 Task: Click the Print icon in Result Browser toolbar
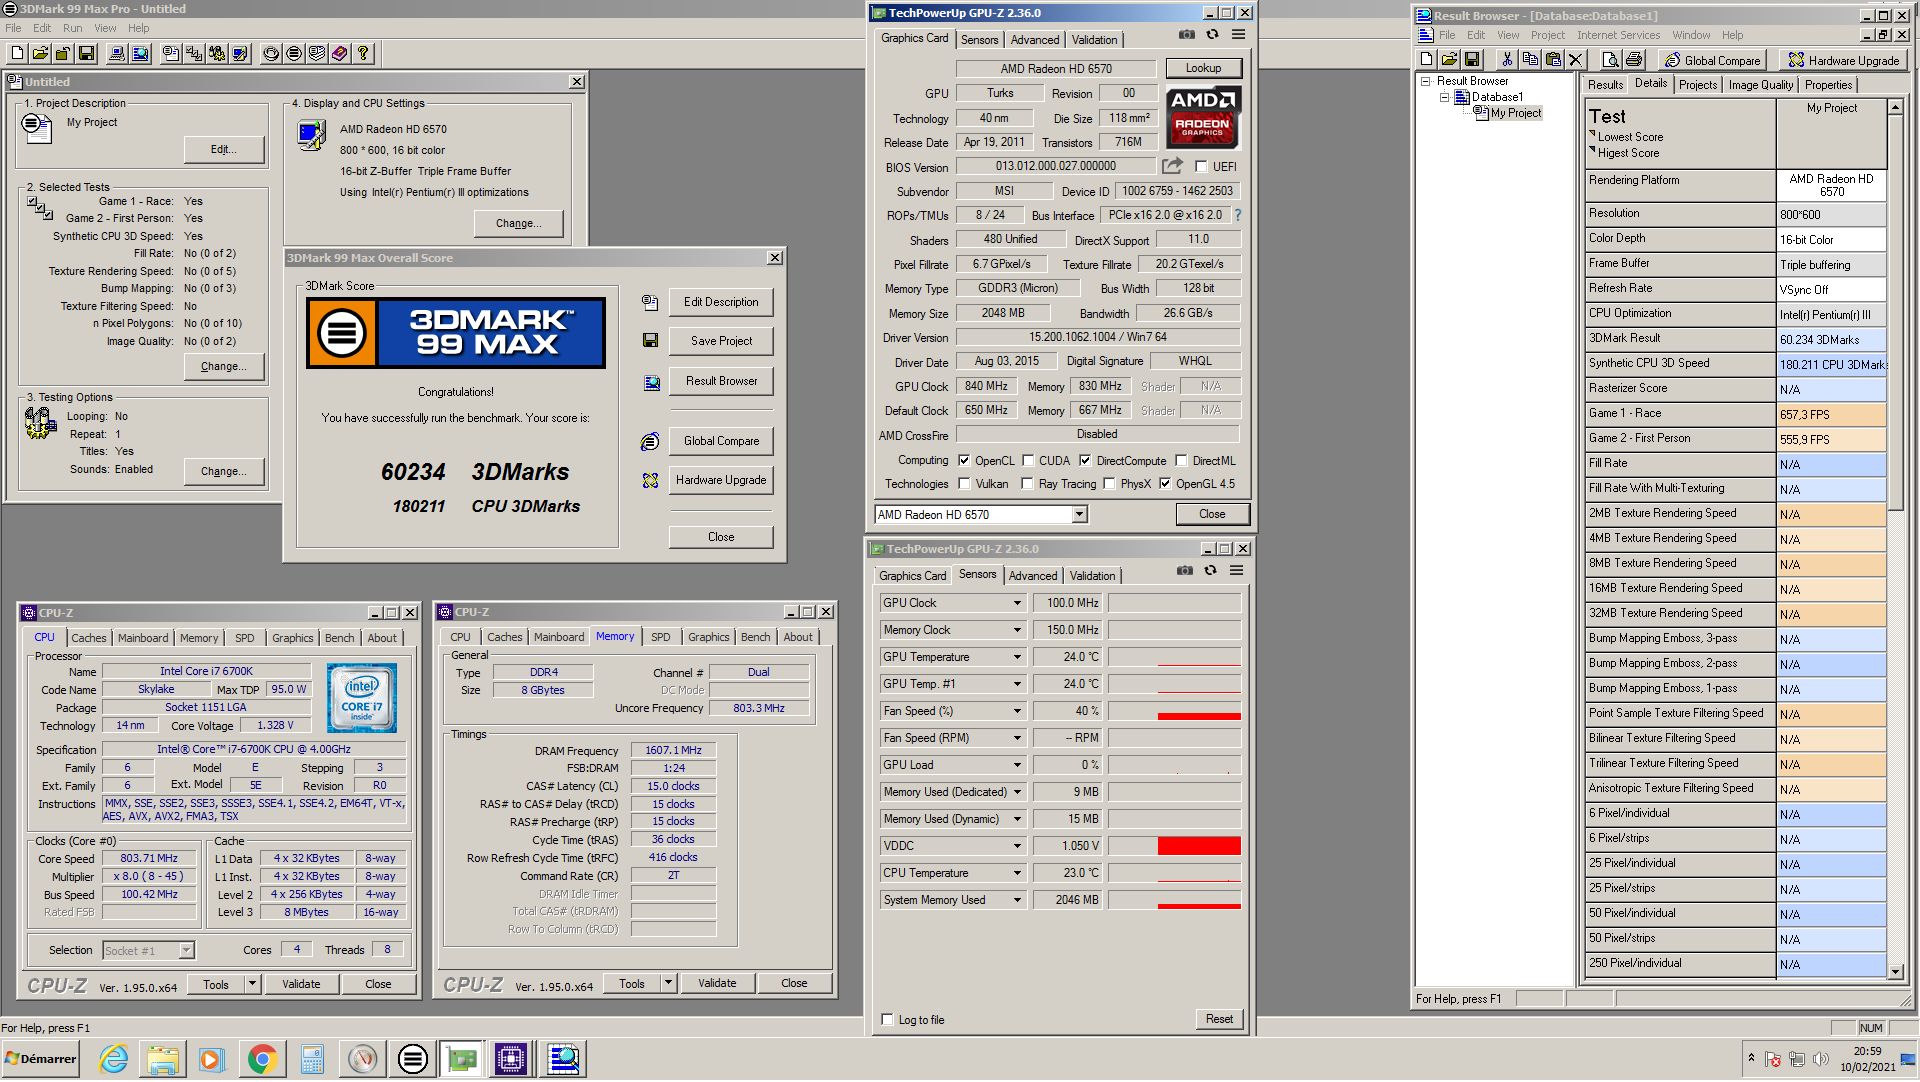1634,60
